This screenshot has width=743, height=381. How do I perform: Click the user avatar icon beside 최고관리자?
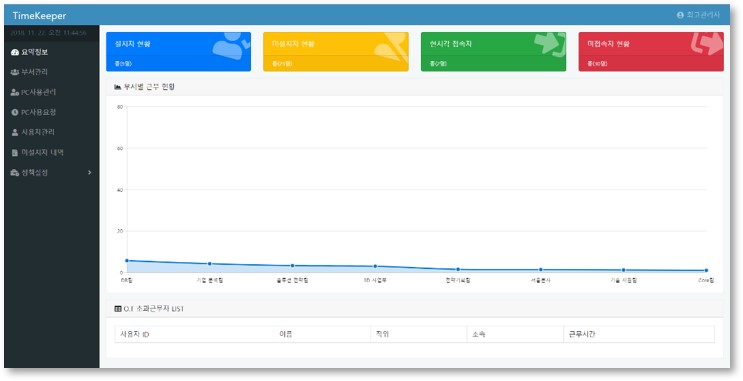click(x=680, y=15)
